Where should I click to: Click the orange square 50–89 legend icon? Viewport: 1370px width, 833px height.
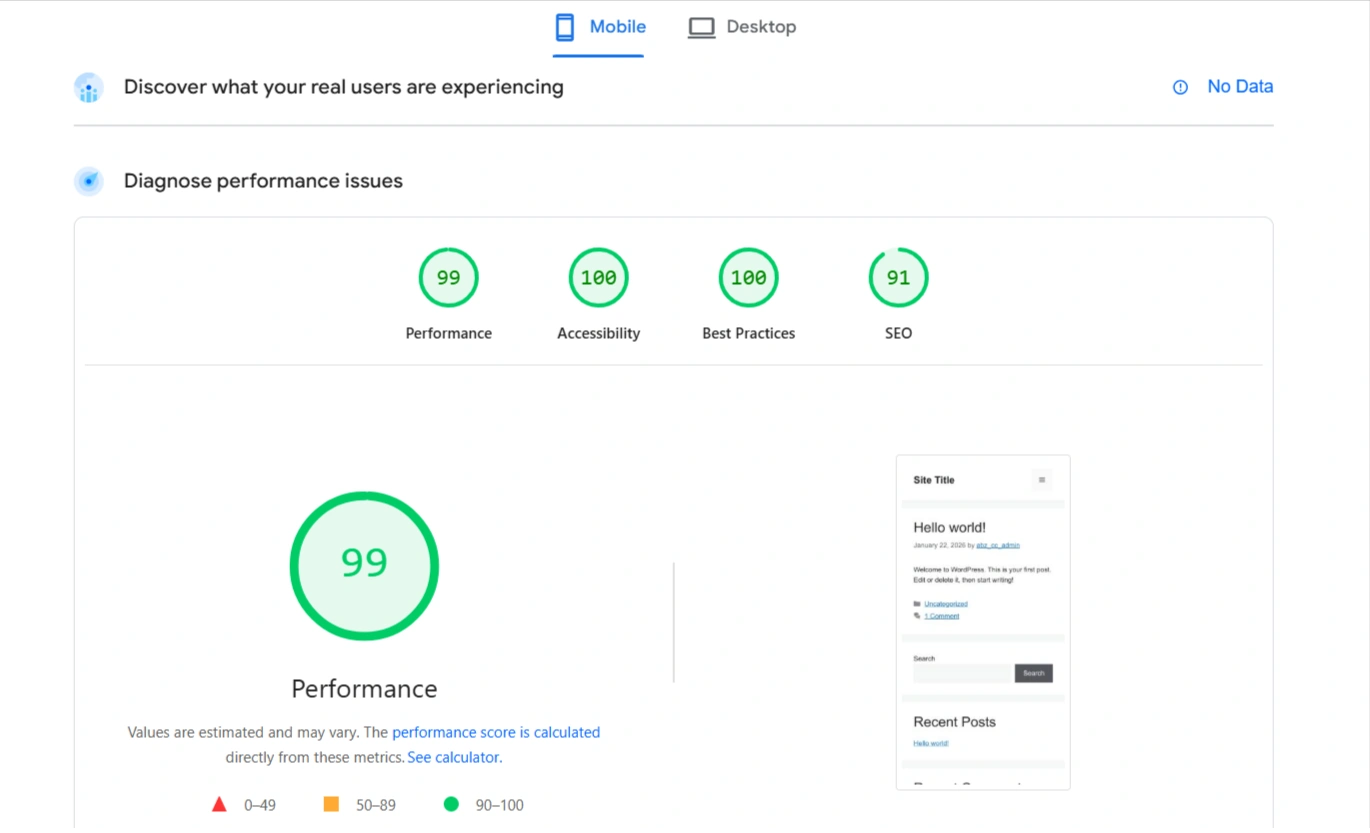[x=331, y=804]
